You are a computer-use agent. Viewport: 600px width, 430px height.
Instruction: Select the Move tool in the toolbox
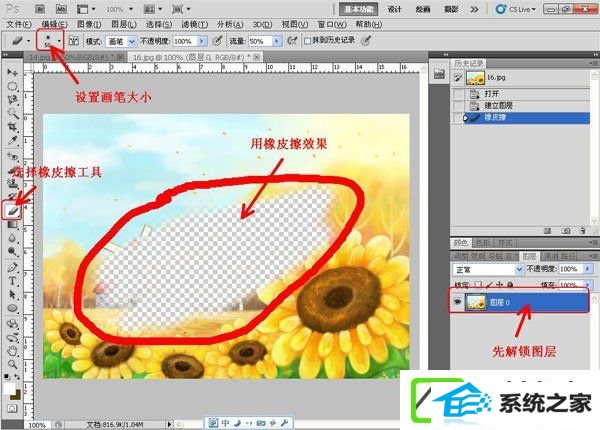coord(12,72)
